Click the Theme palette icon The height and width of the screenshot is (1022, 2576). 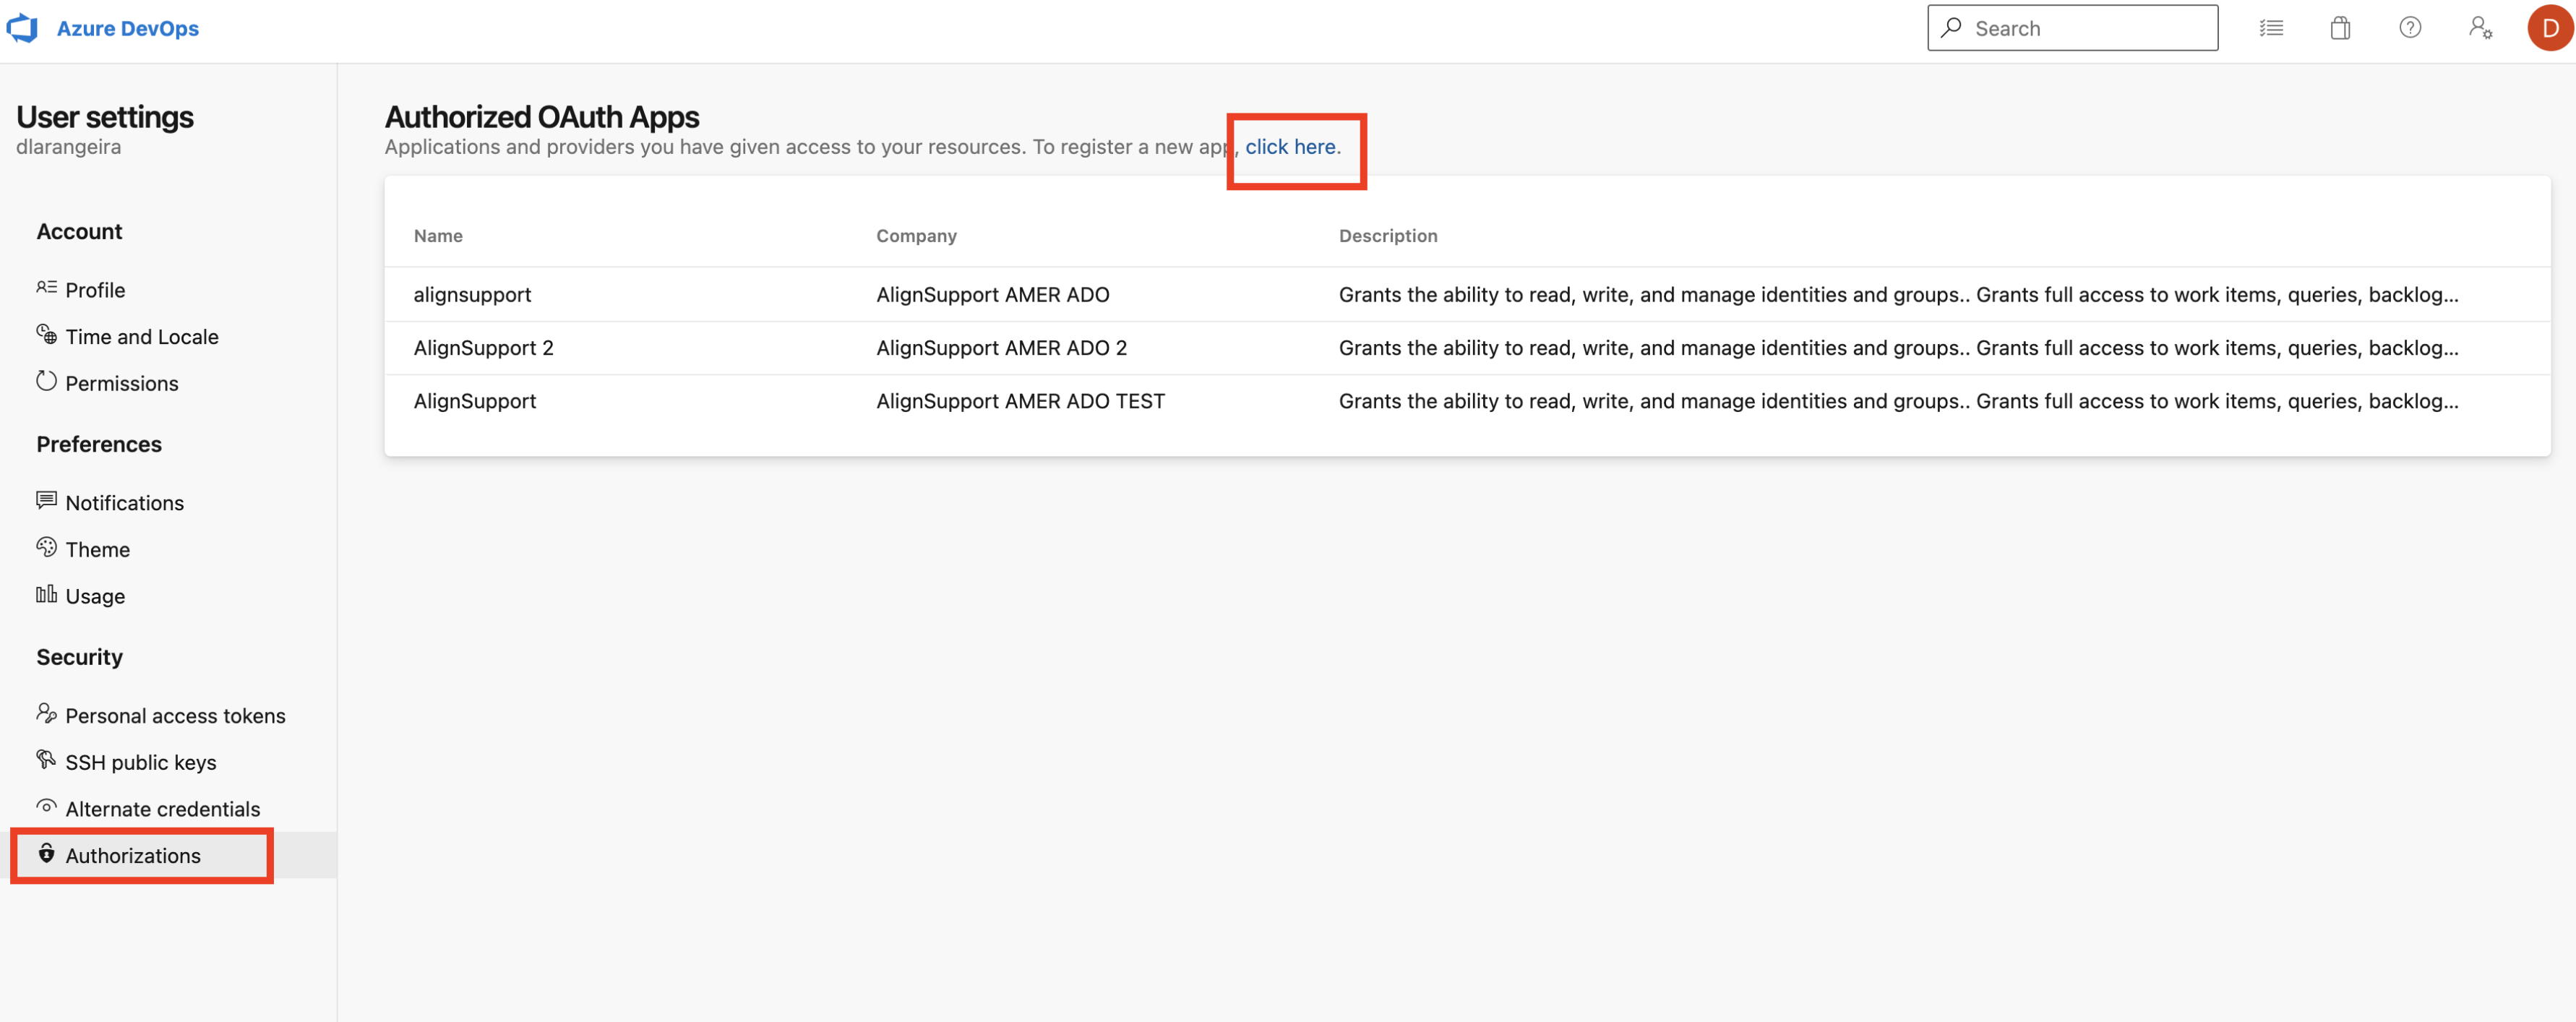click(x=46, y=547)
